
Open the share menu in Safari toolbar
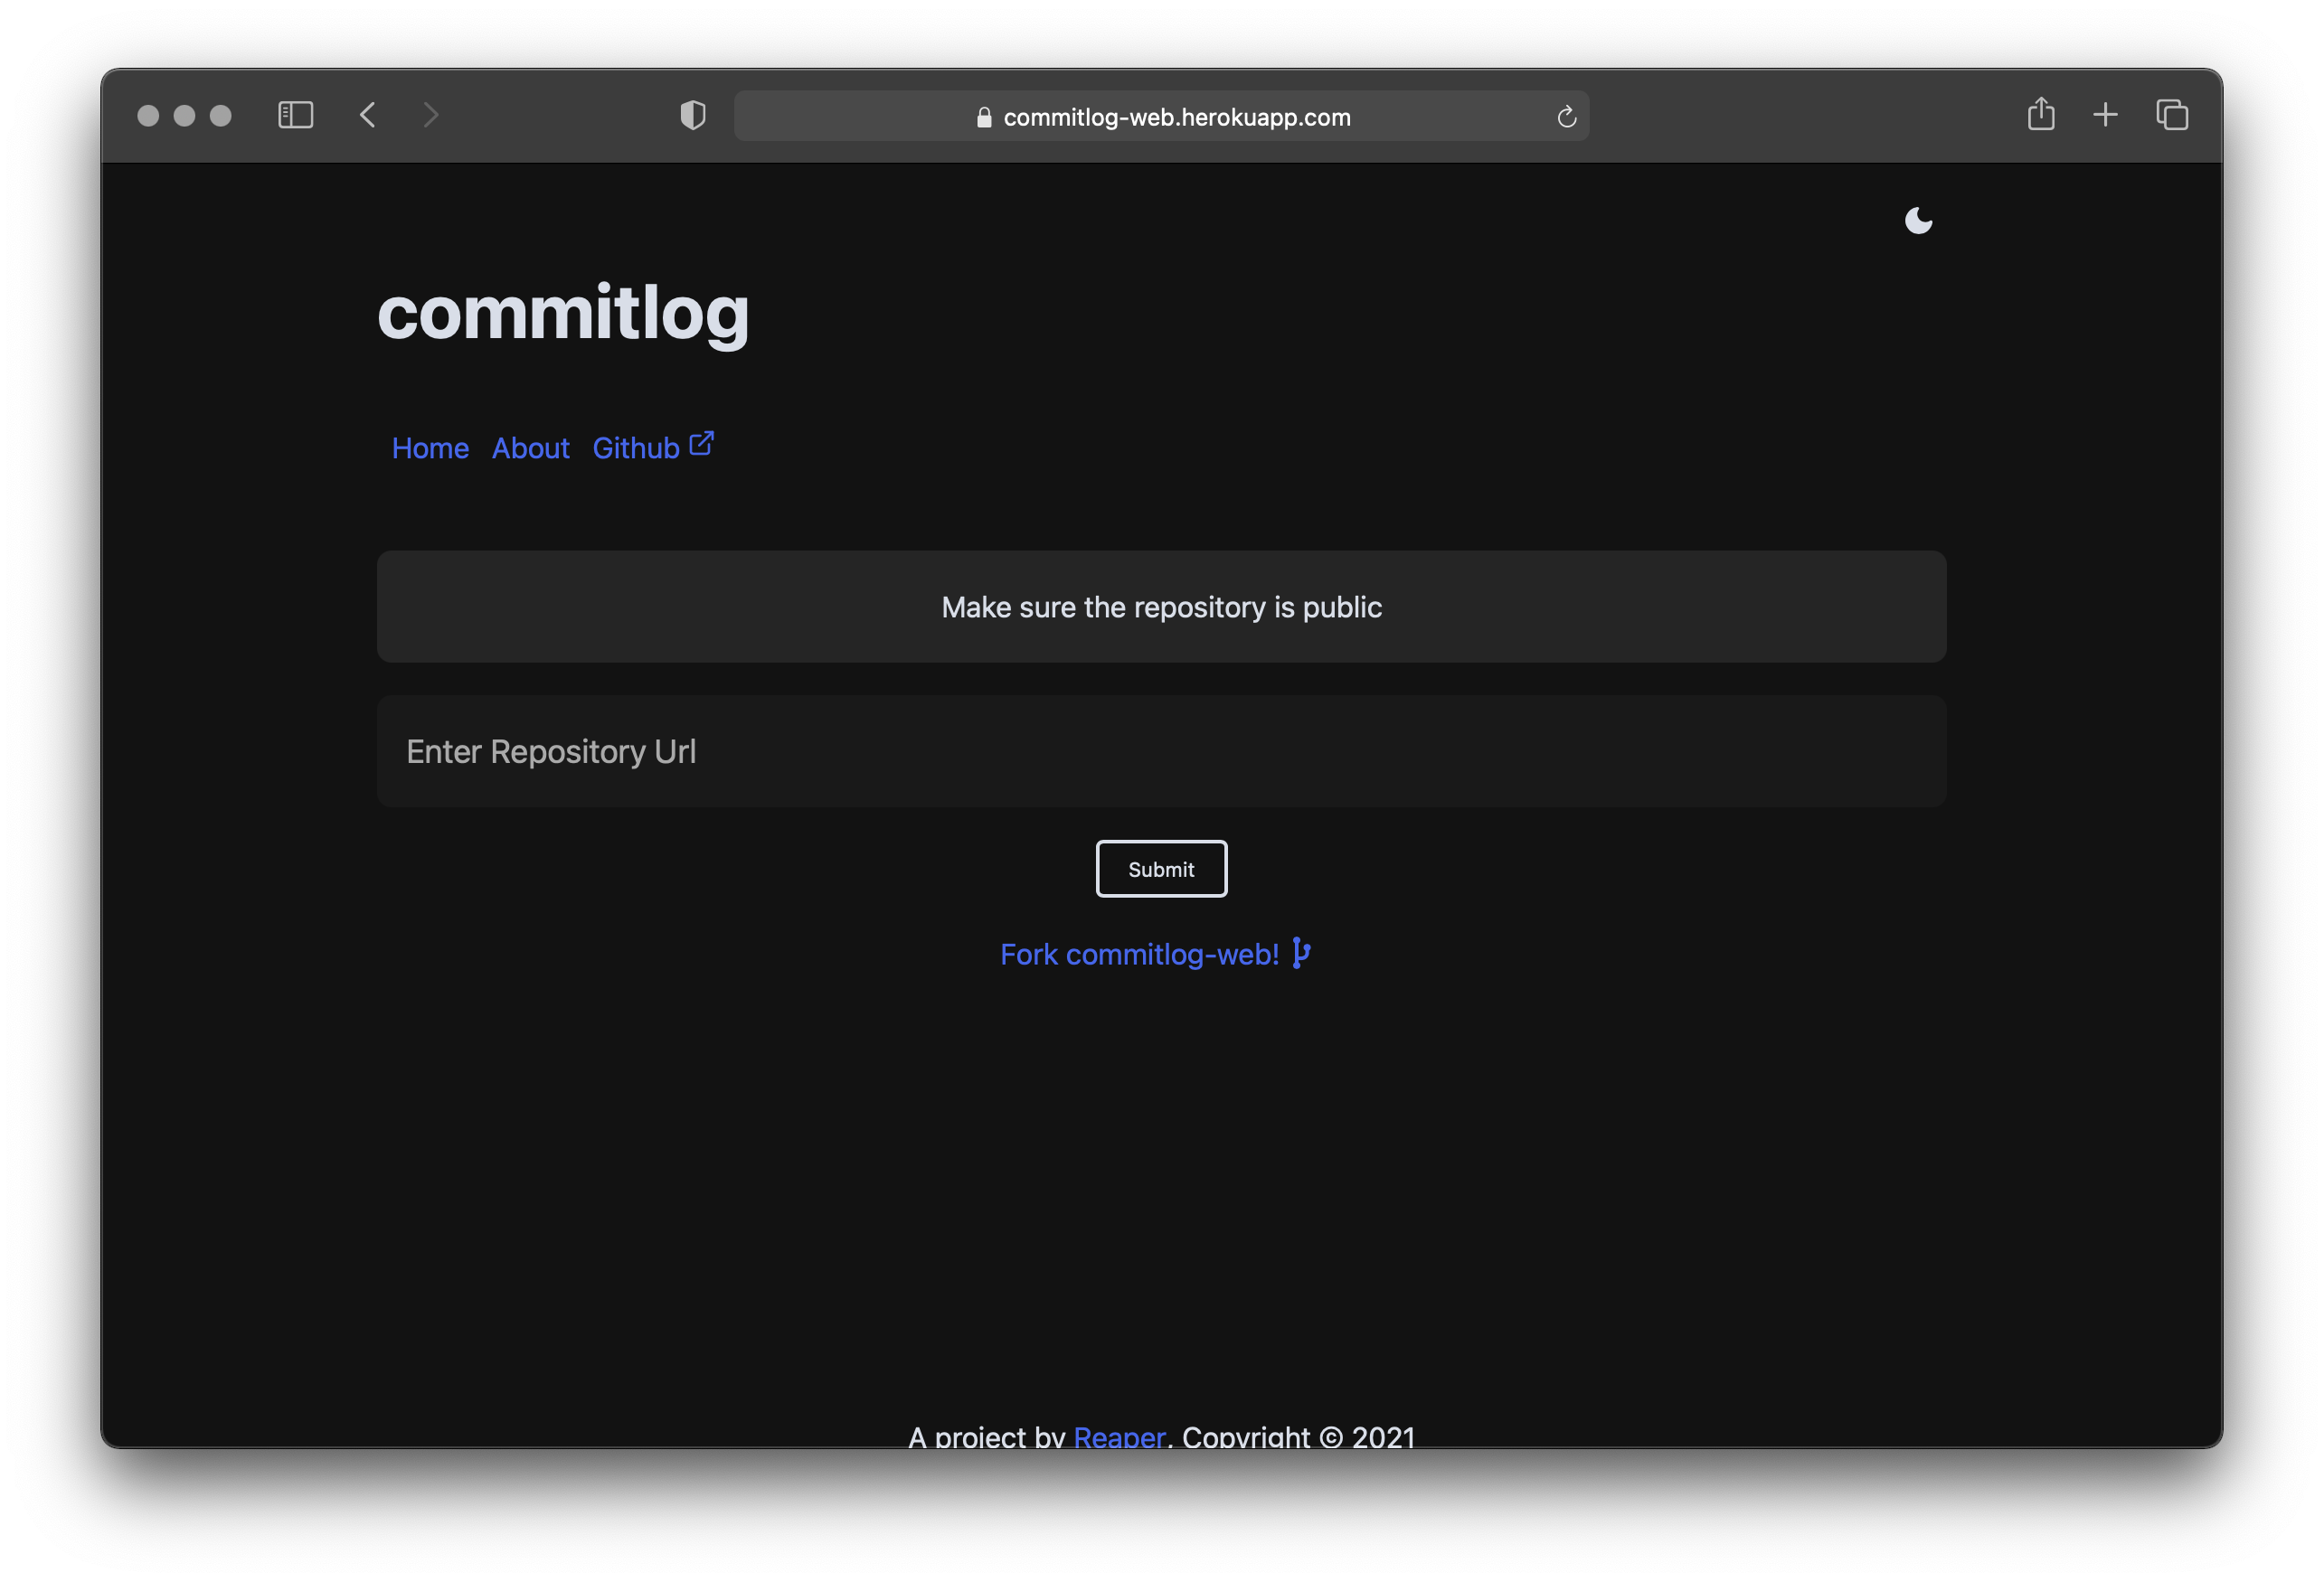click(2041, 115)
